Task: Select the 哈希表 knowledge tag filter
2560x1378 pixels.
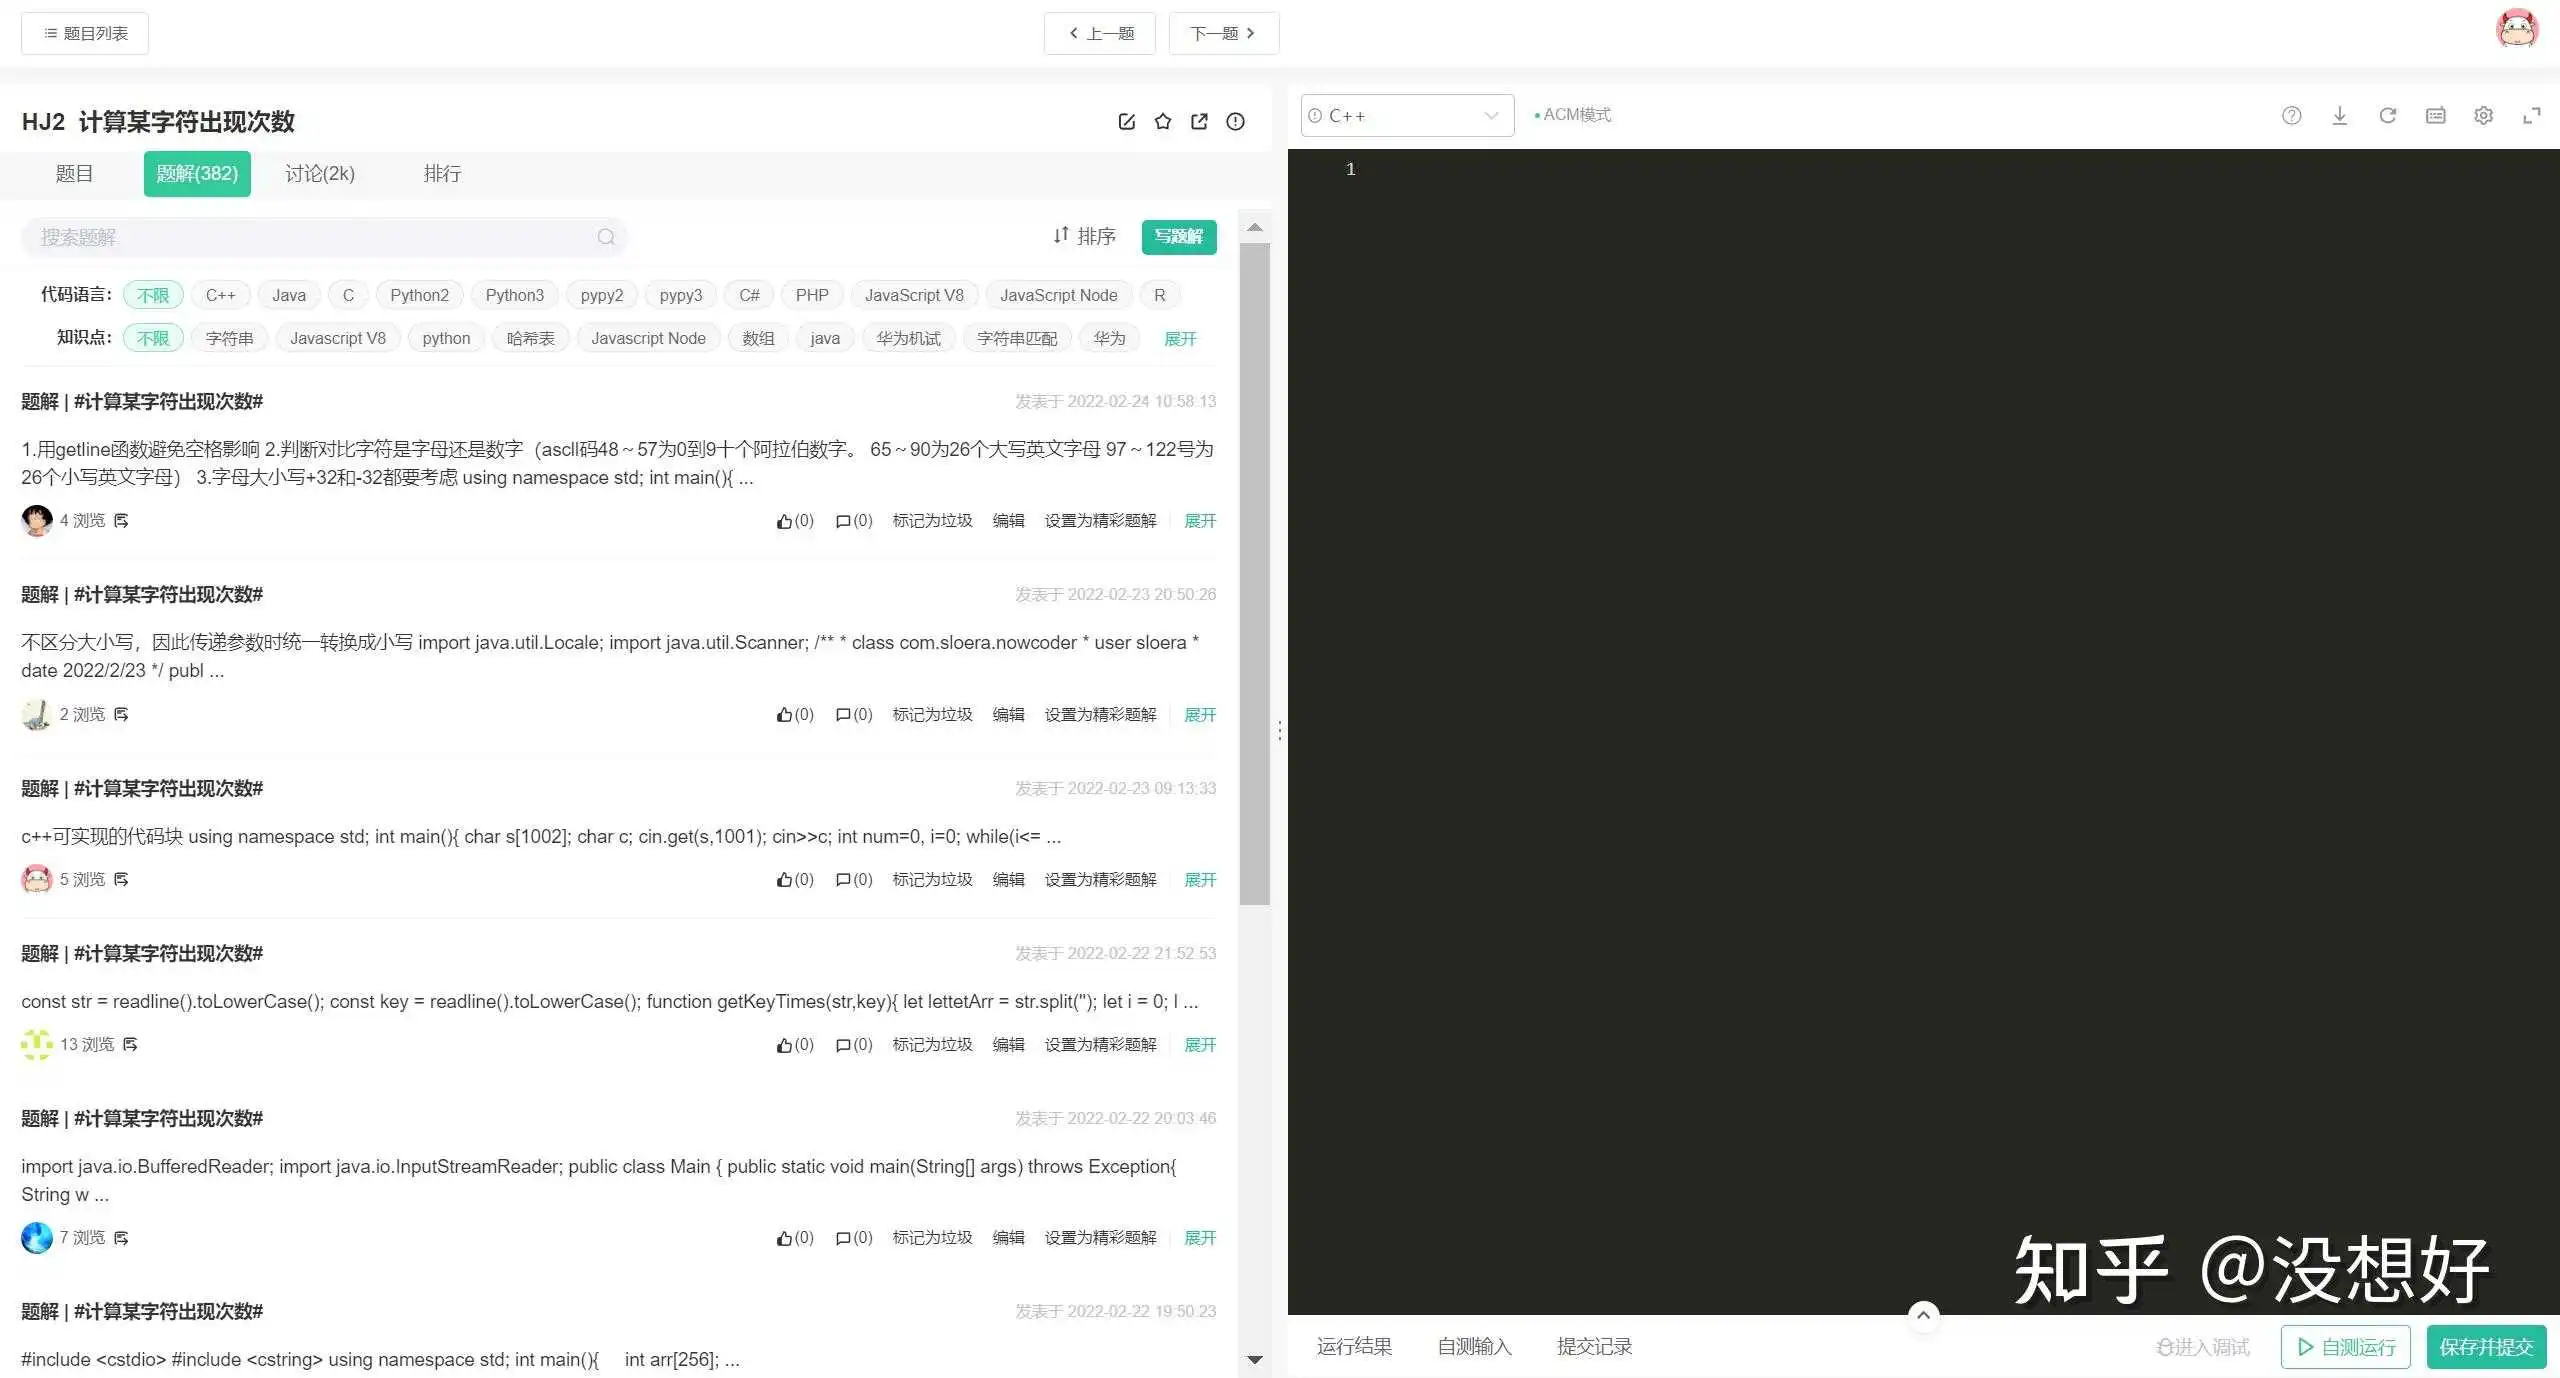Action: tap(530, 338)
